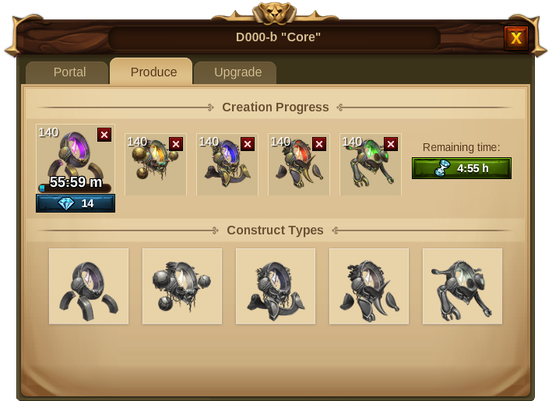Click the queued green walker construct
The image size is (552, 401).
click(370, 164)
